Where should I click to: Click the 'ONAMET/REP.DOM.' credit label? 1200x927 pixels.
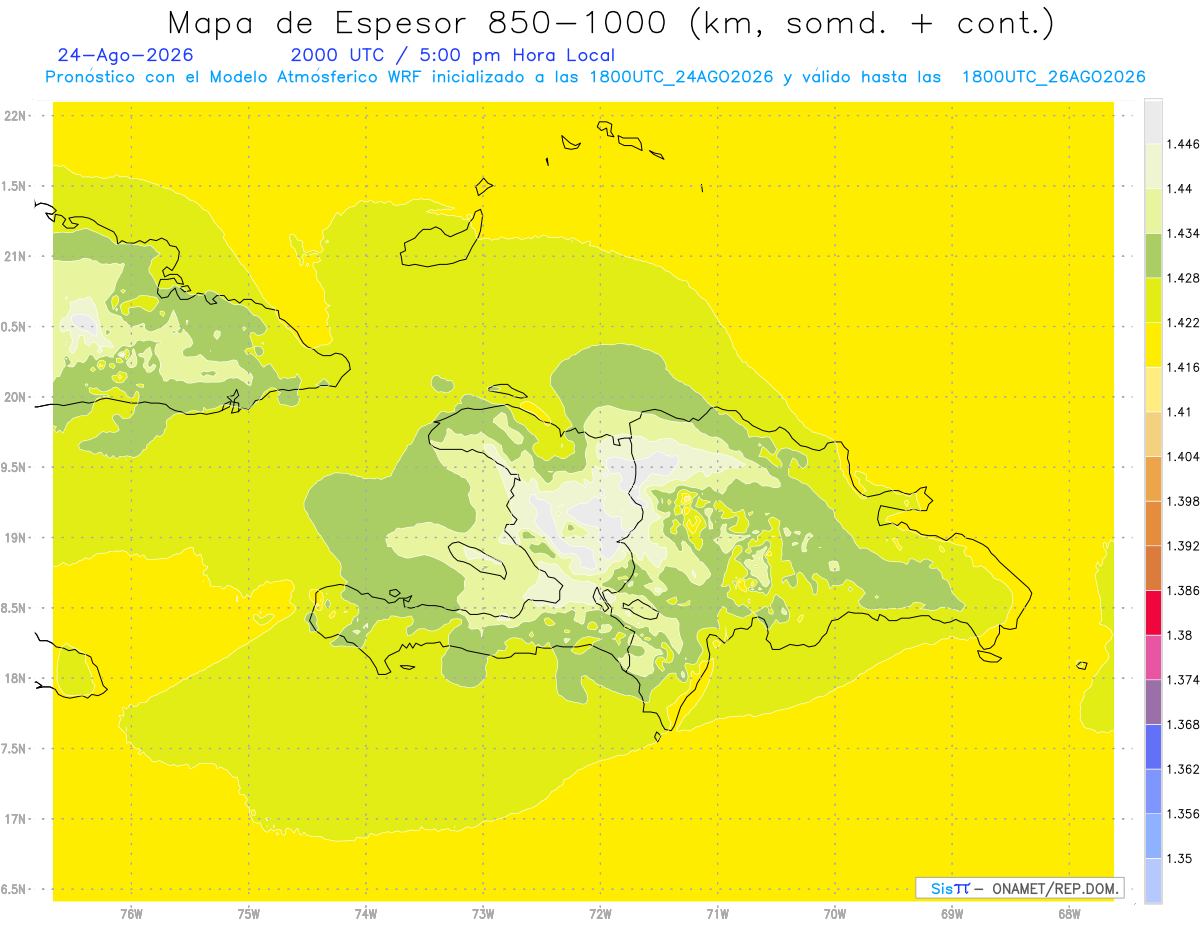(1056, 888)
